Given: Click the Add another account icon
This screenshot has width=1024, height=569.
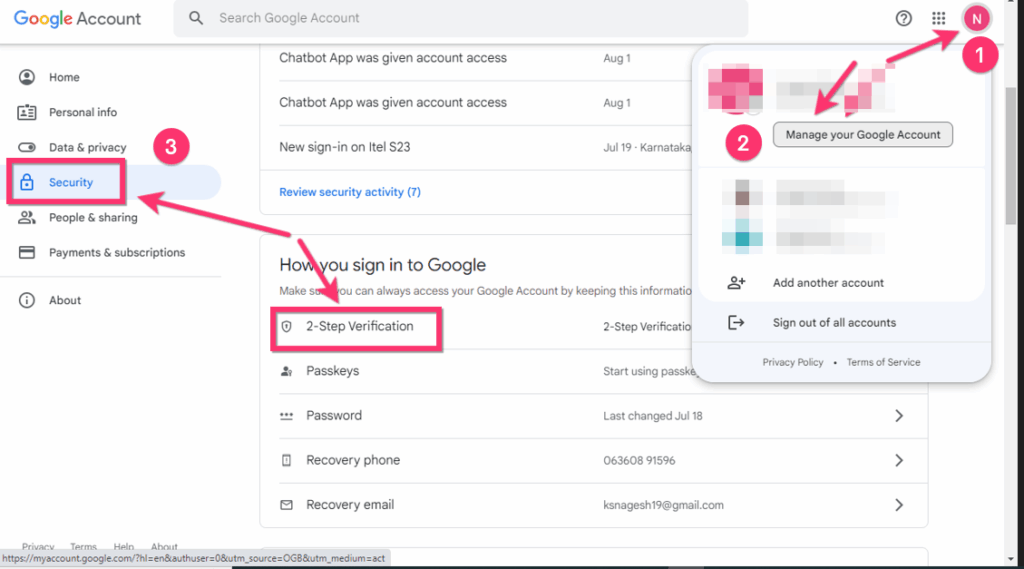Looking at the screenshot, I should point(736,283).
